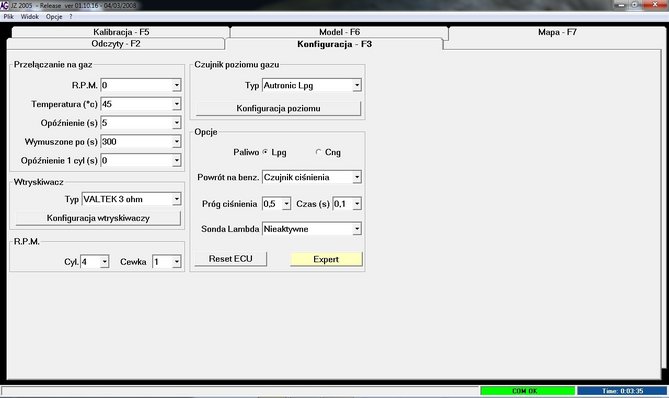Open Czas (s) dropdown
Viewport: 669px width, 398px height.
[x=357, y=204]
